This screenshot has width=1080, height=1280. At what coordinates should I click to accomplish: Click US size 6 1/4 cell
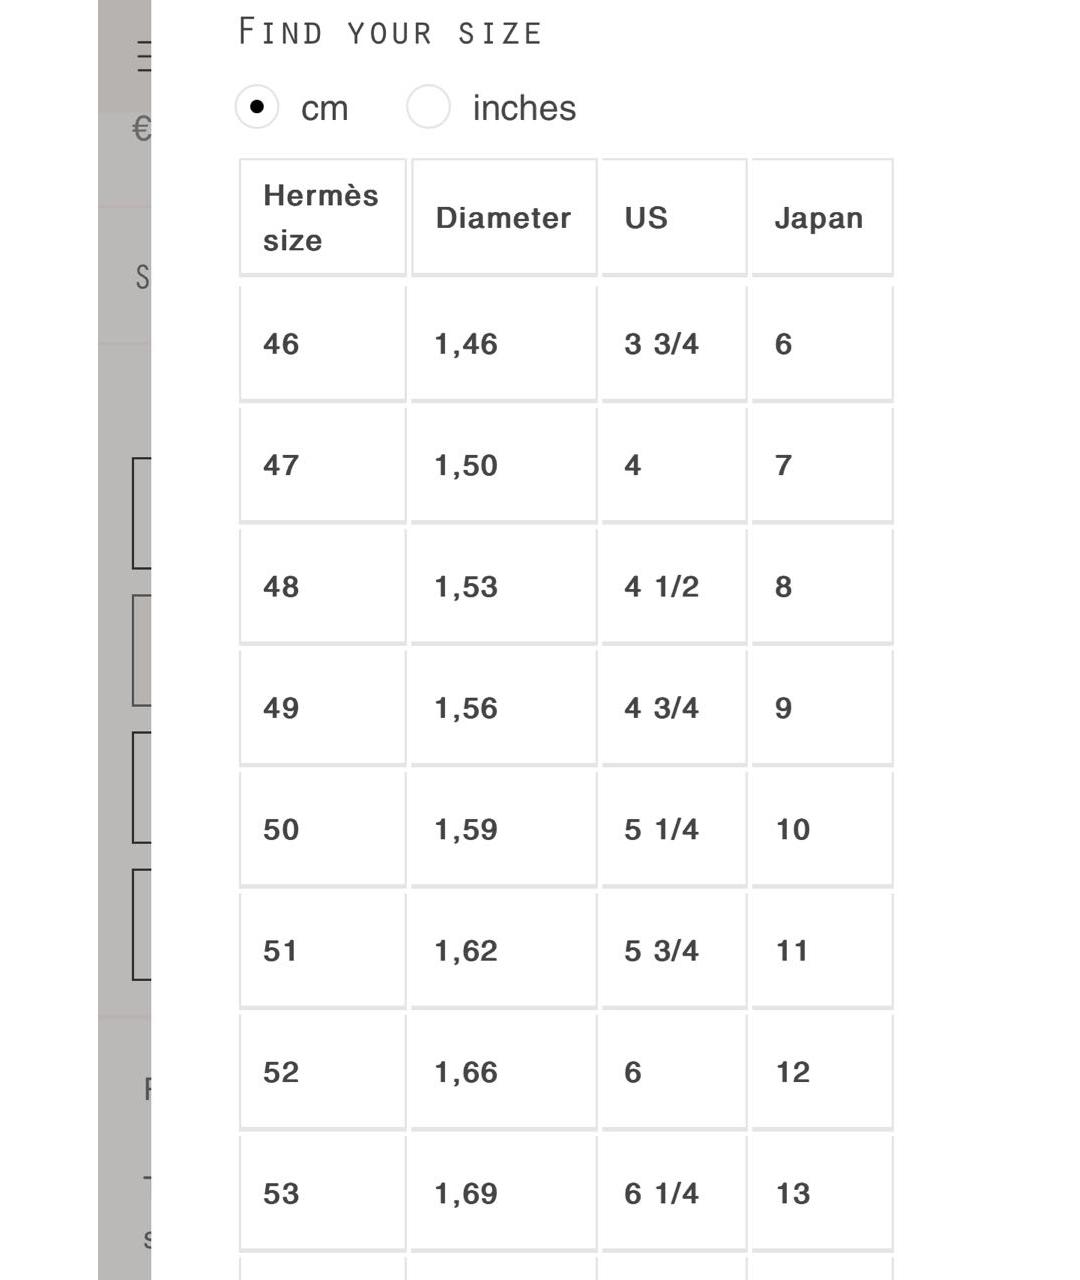click(674, 1193)
